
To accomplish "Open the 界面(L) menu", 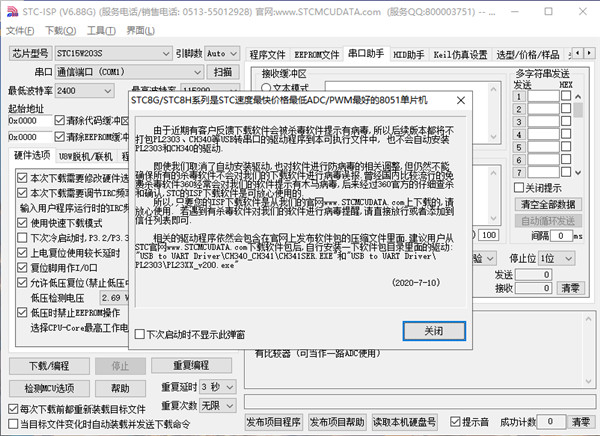I will click(x=140, y=31).
